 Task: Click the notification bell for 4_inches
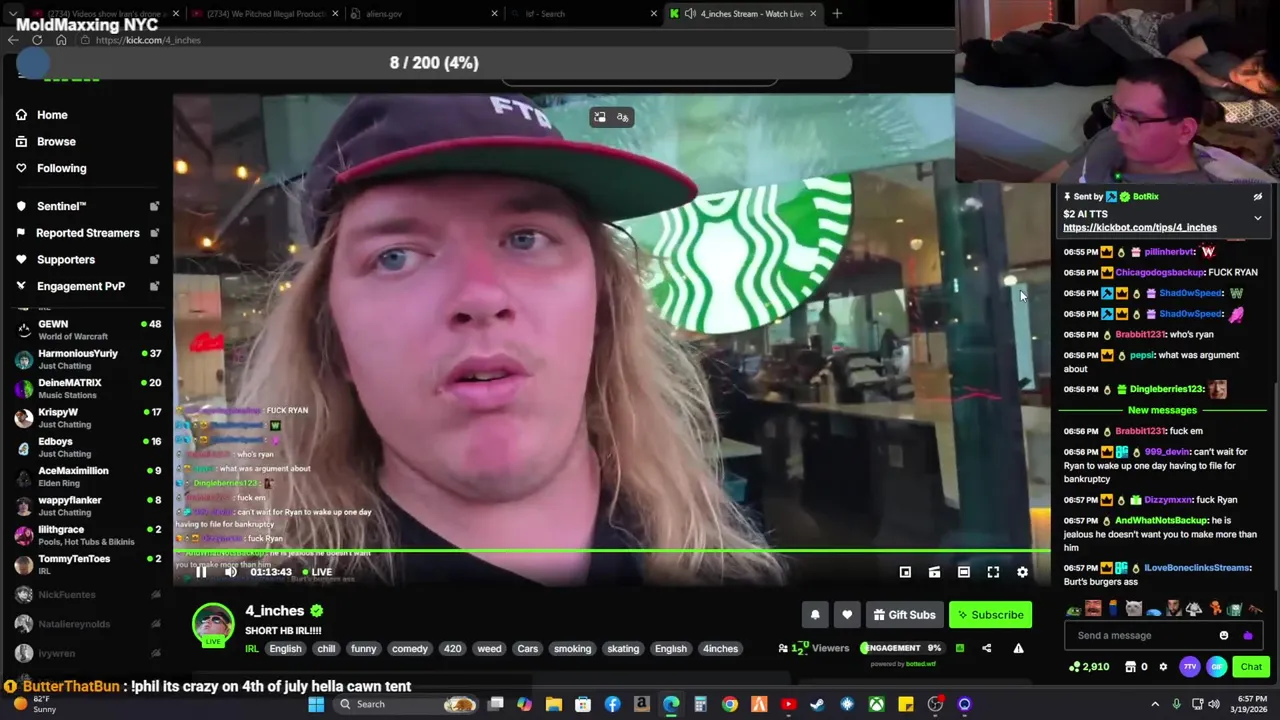[x=815, y=615]
